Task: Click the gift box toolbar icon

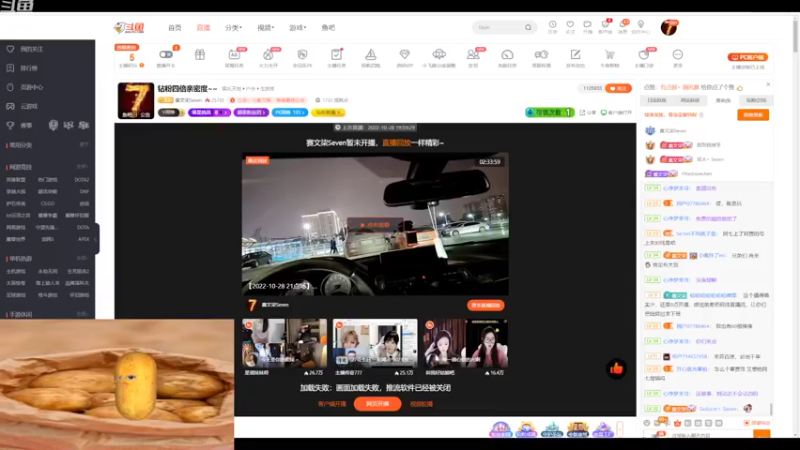Action: click(199, 55)
